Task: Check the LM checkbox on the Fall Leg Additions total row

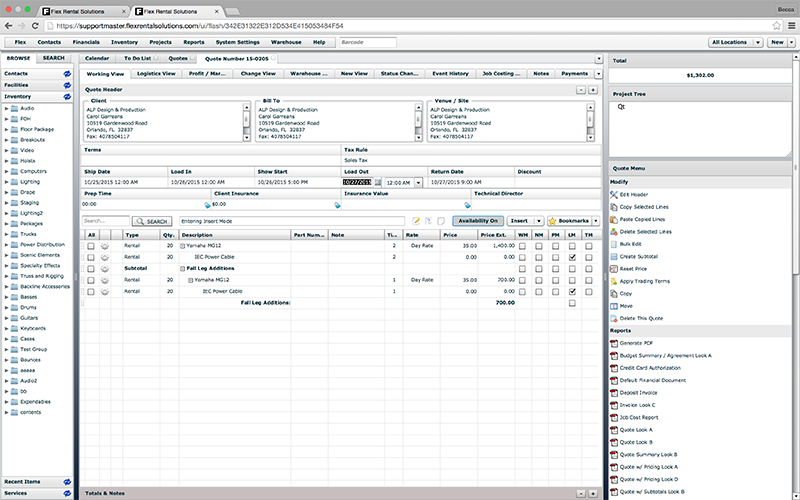Action: point(572,303)
